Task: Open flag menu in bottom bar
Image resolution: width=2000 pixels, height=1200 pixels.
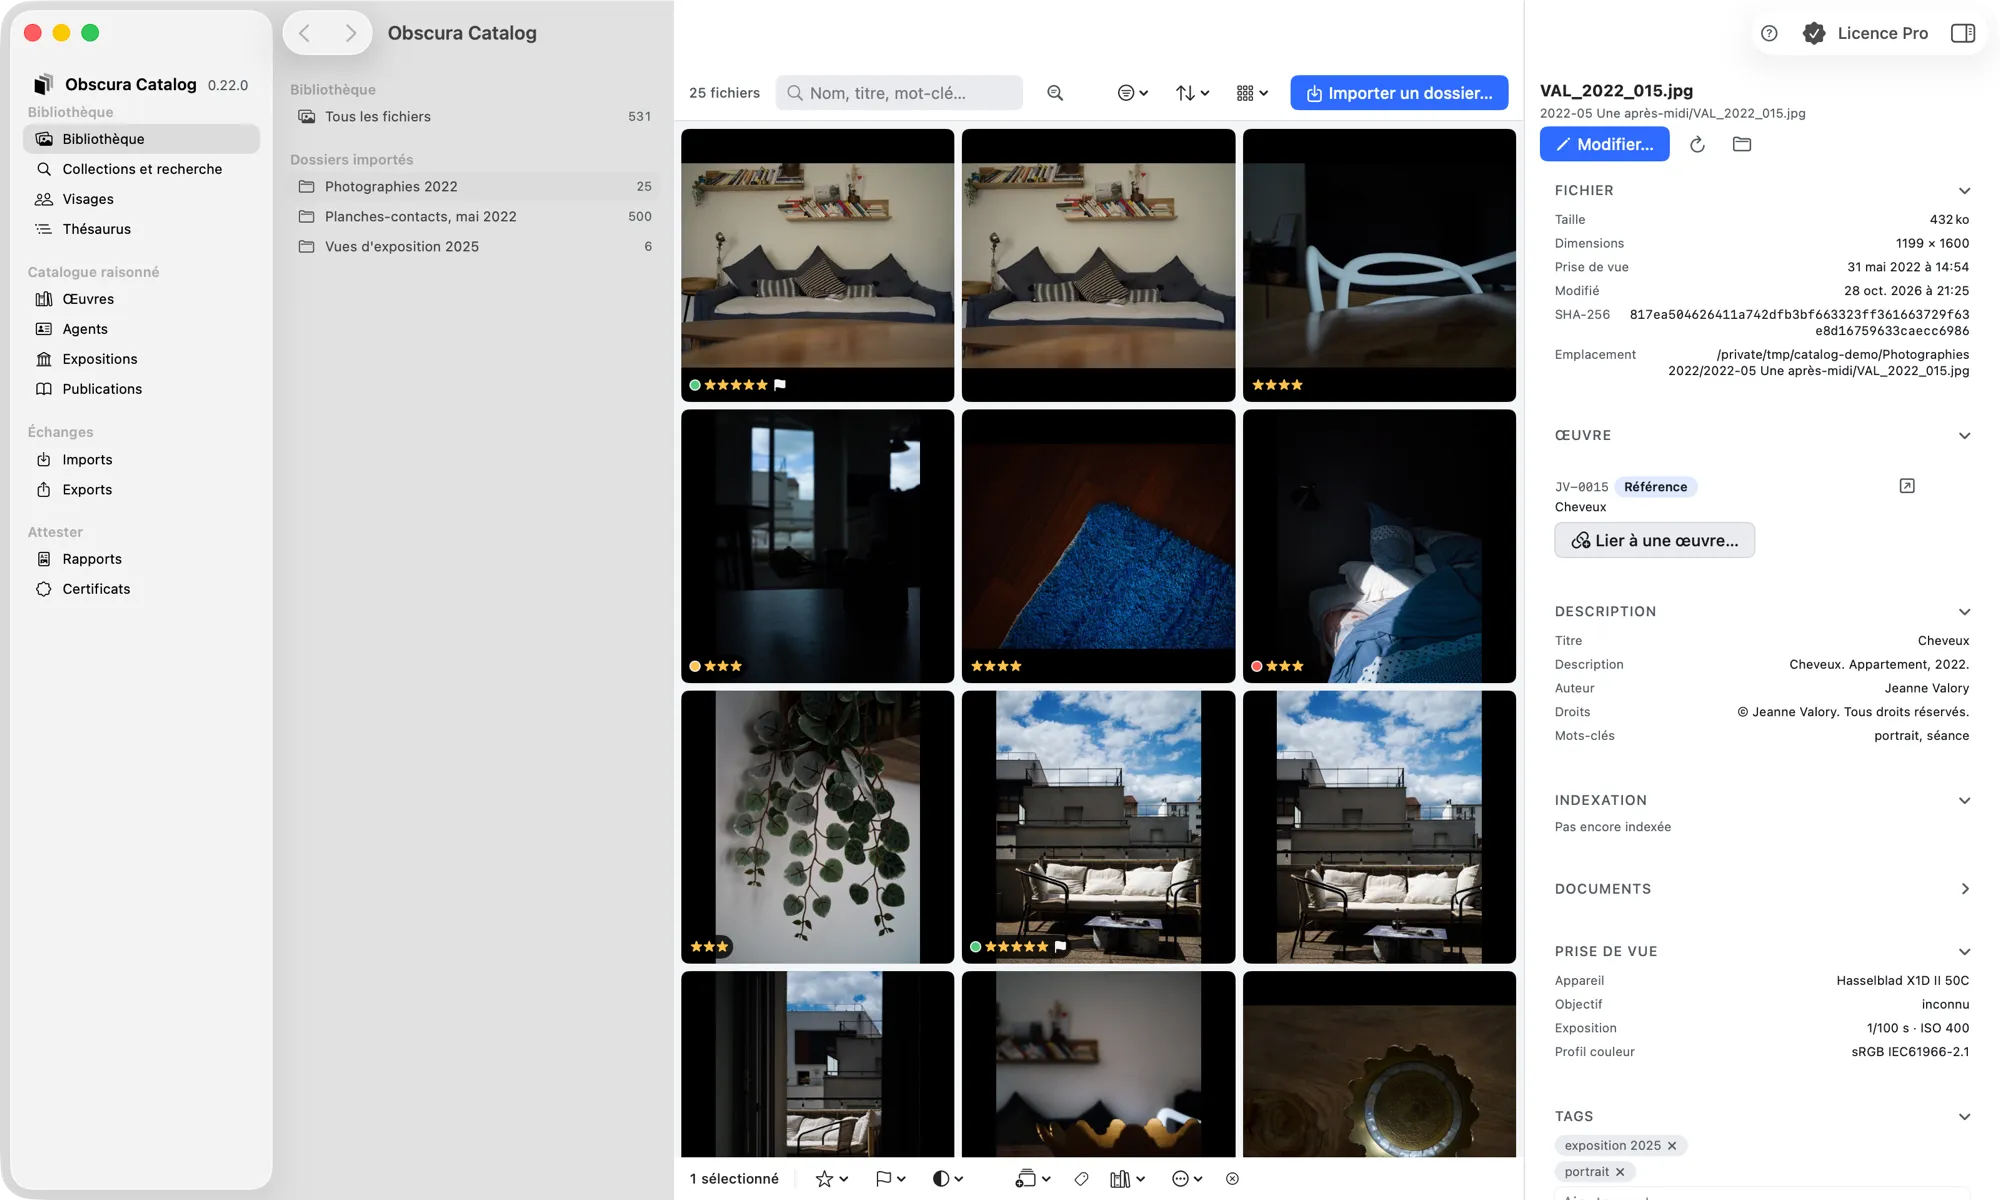Action: (x=890, y=1179)
